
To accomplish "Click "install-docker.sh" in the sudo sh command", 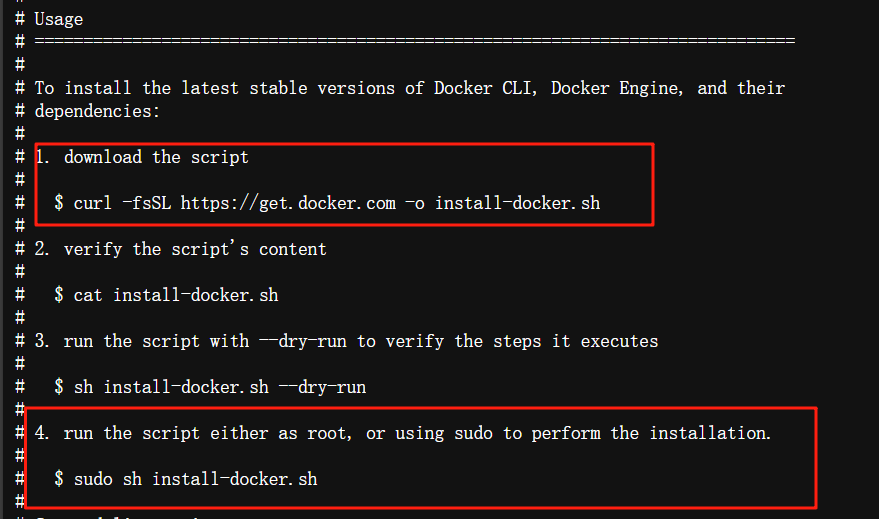I will click(234, 479).
